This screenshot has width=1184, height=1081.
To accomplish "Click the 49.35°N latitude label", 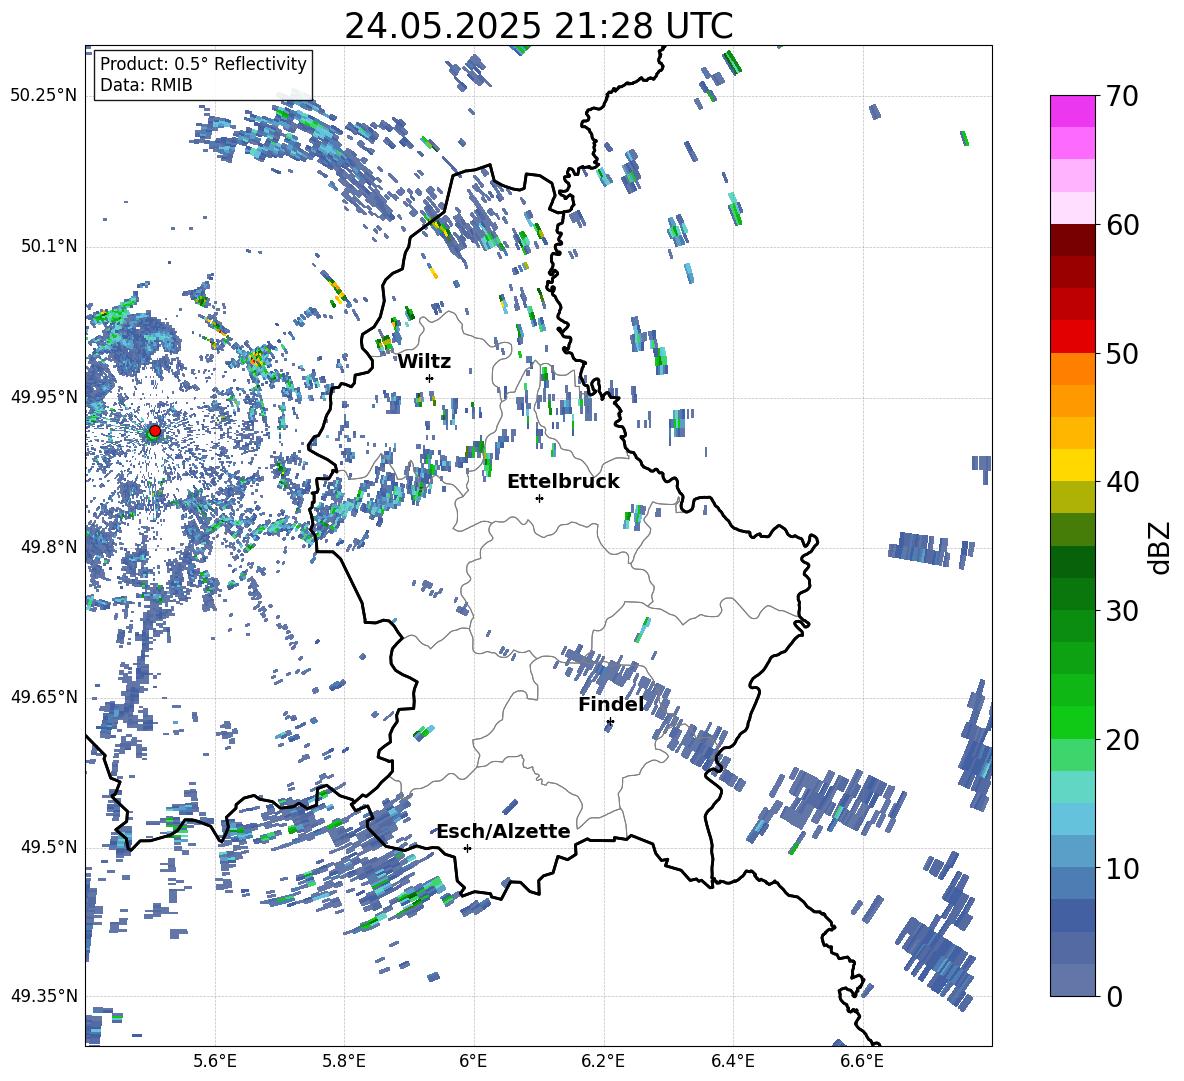I will tap(44, 996).
